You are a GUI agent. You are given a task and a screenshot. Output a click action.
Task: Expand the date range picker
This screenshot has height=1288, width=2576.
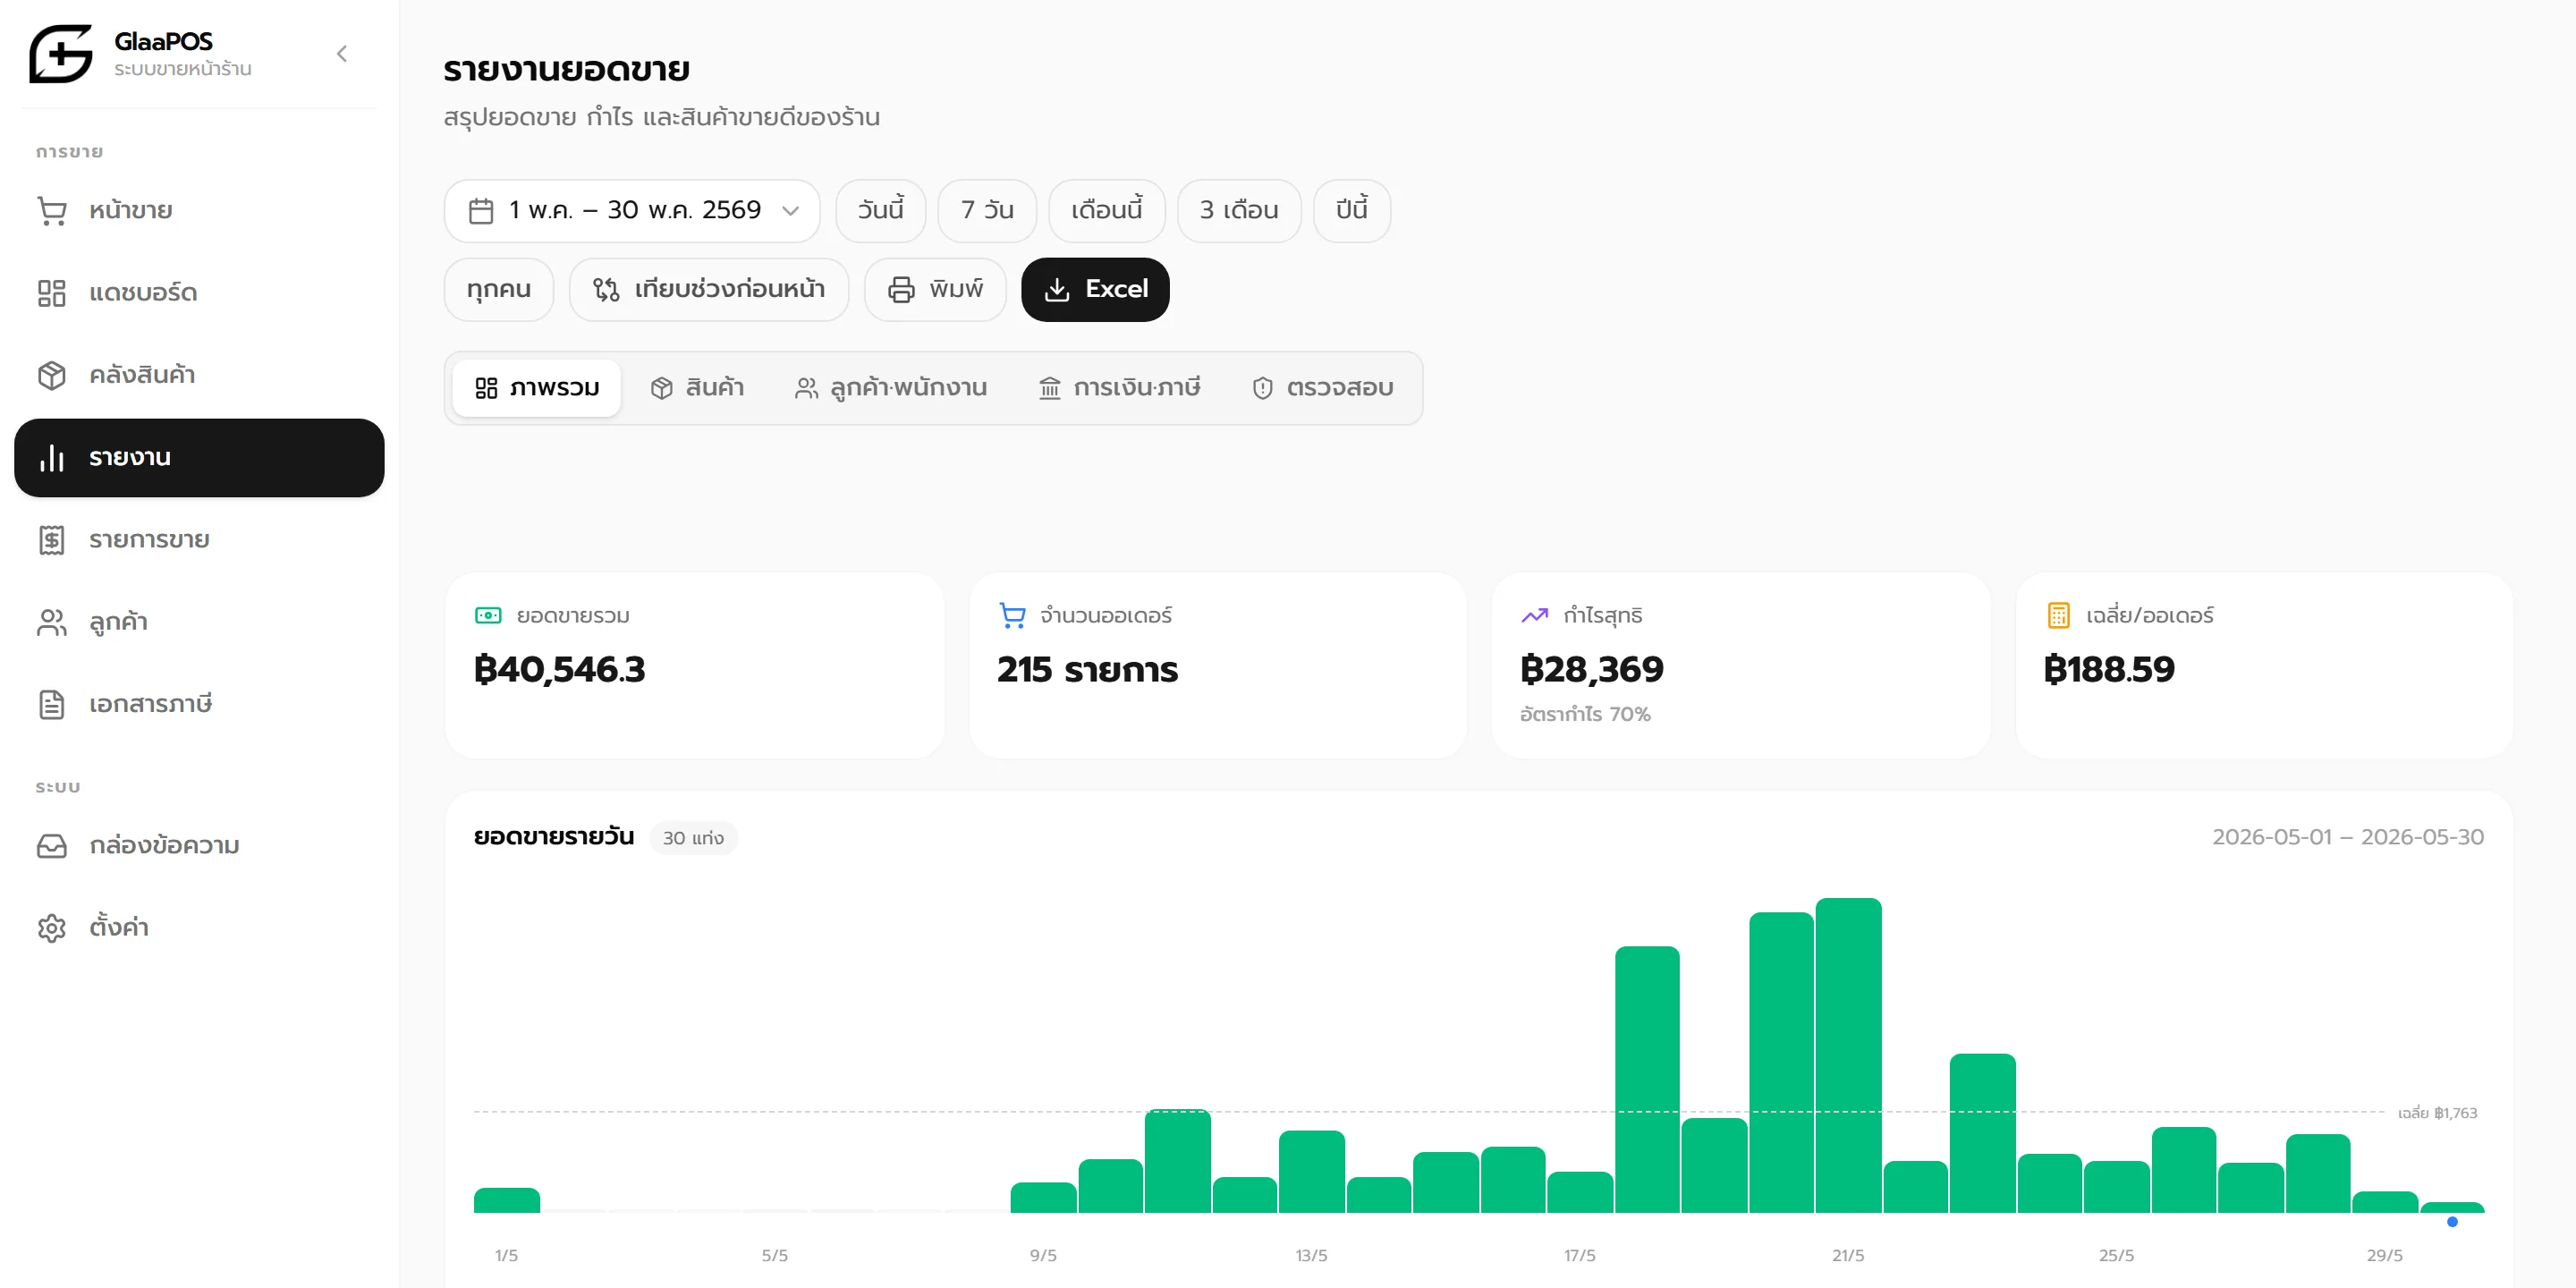click(632, 211)
